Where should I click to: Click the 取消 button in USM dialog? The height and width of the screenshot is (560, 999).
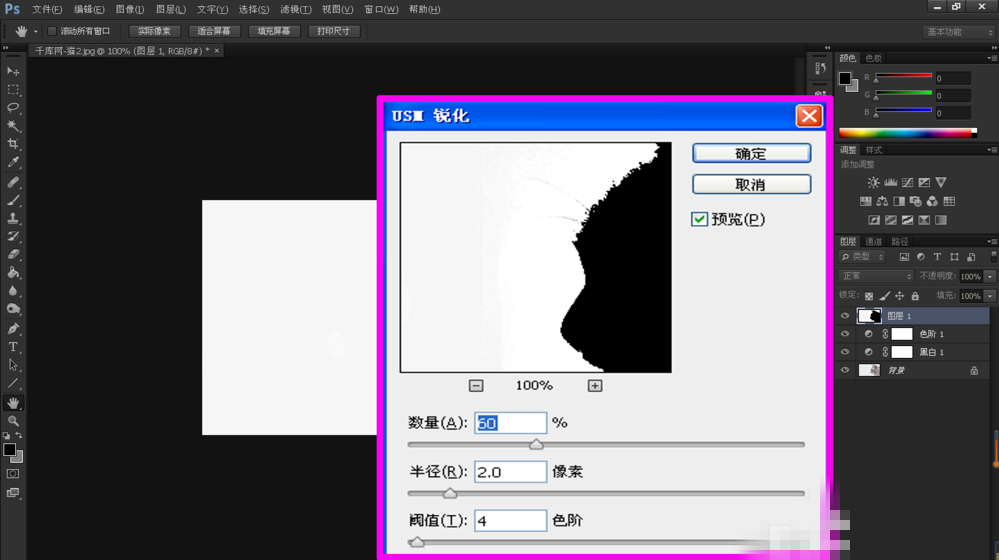[751, 185]
